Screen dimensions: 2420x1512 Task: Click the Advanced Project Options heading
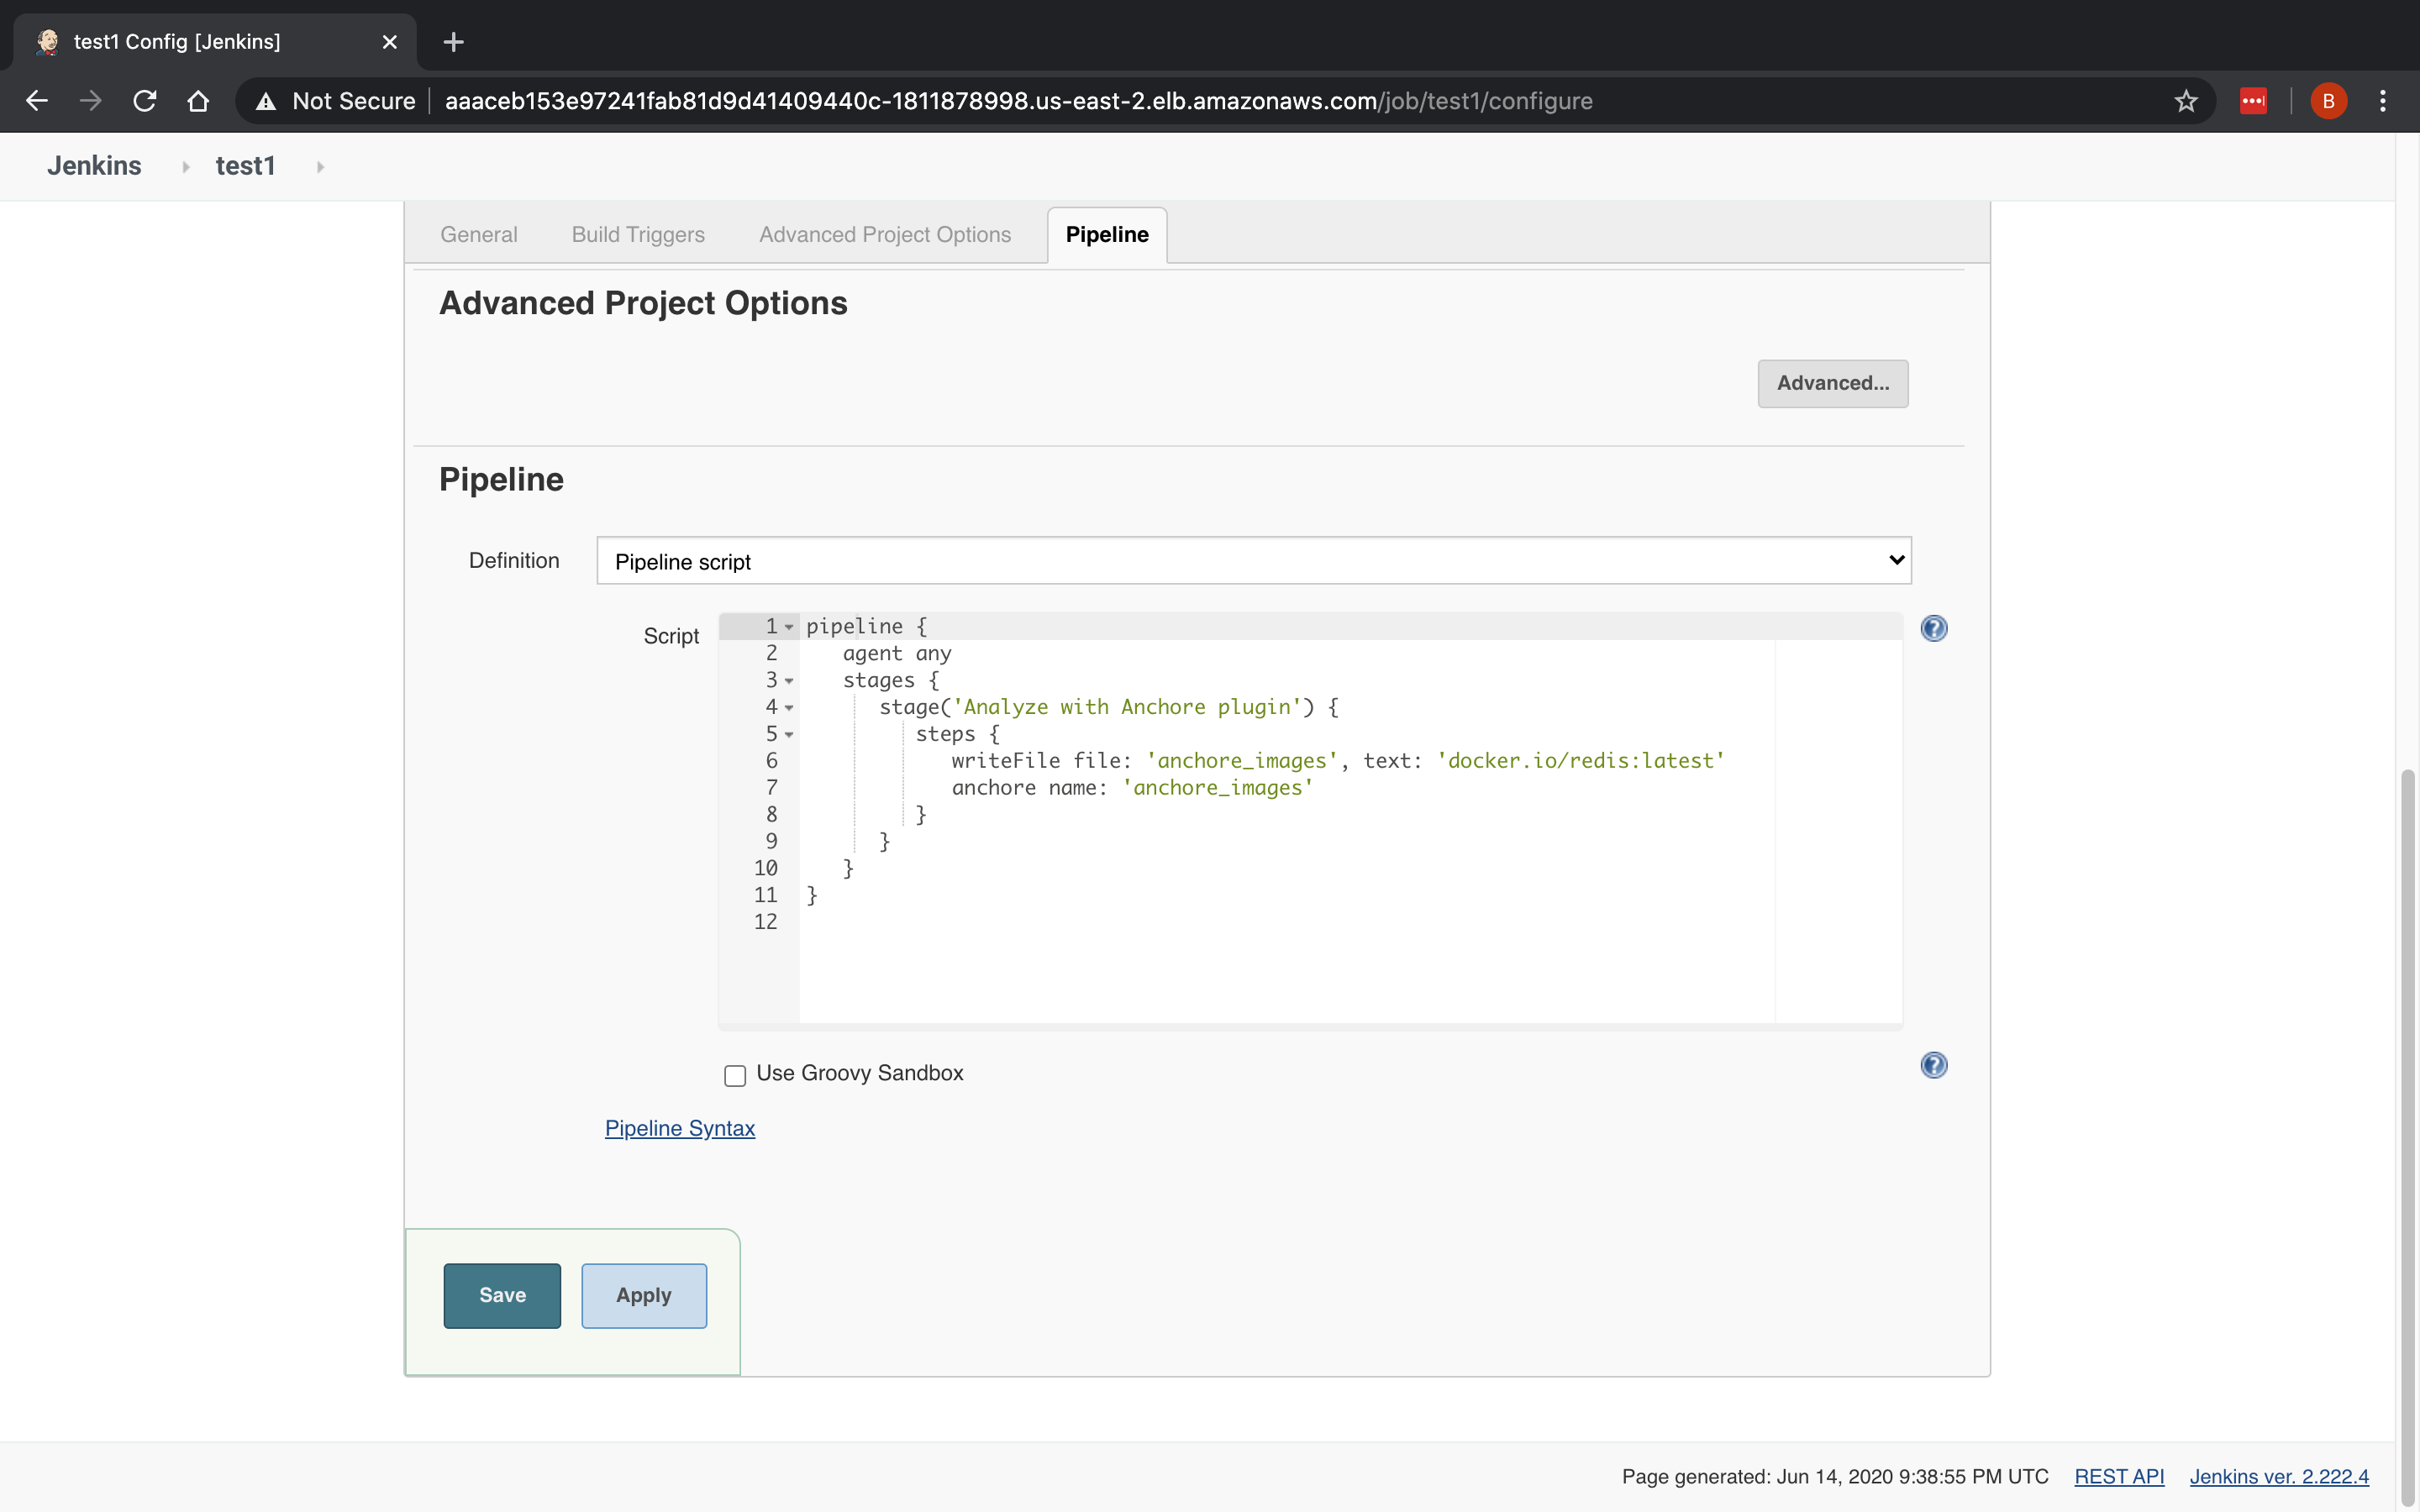tap(643, 303)
